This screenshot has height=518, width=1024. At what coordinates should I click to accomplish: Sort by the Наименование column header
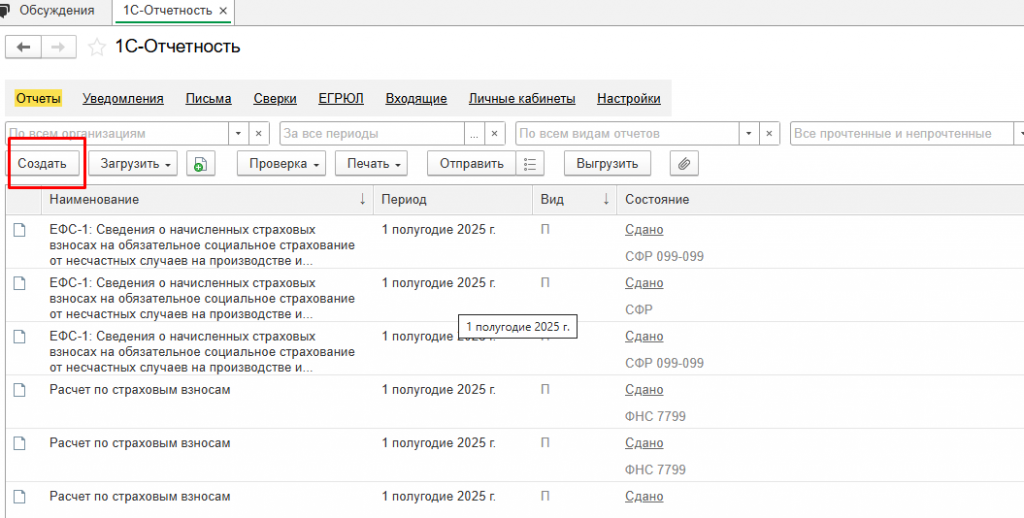207,200
